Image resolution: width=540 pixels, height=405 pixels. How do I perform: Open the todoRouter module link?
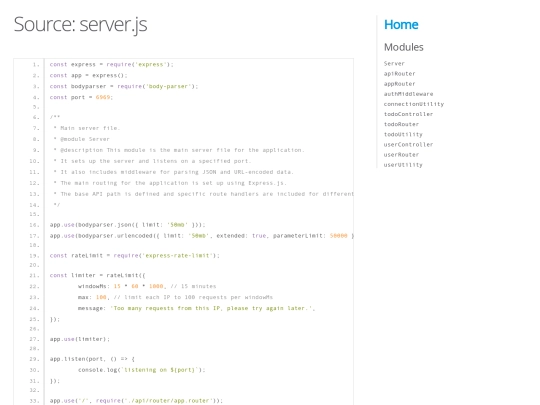[401, 124]
